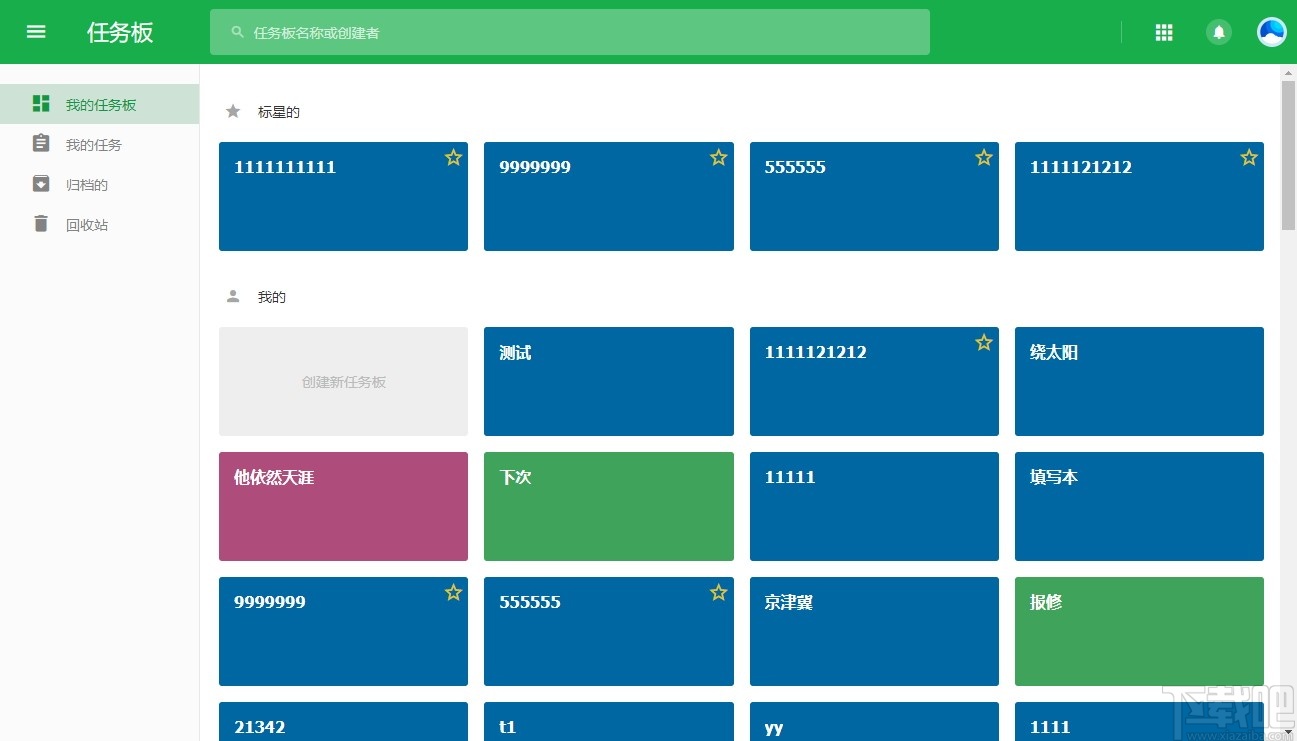This screenshot has height=741, width=1297.
Task: Open the 21342 board
Action: click(343, 721)
